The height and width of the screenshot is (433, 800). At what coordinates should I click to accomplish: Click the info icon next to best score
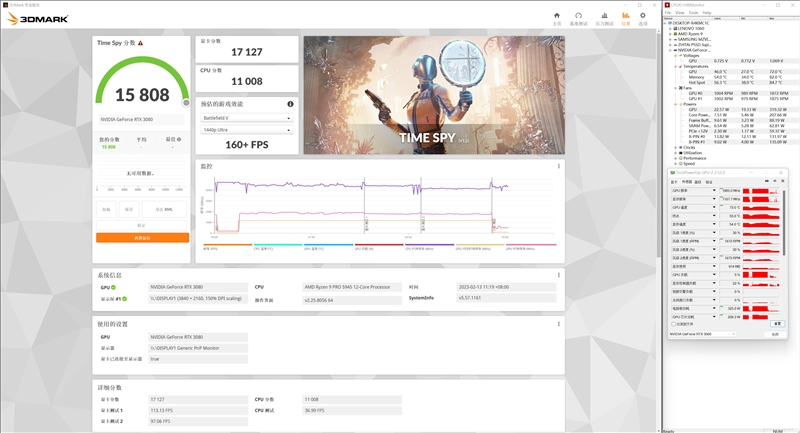click(179, 139)
